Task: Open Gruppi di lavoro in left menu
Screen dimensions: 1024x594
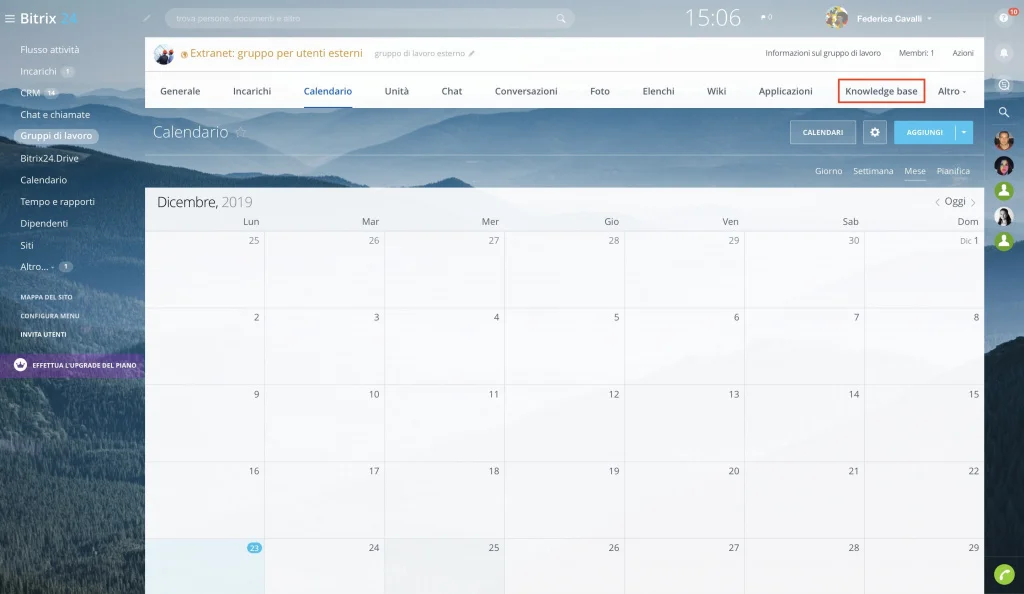Action: 56,136
